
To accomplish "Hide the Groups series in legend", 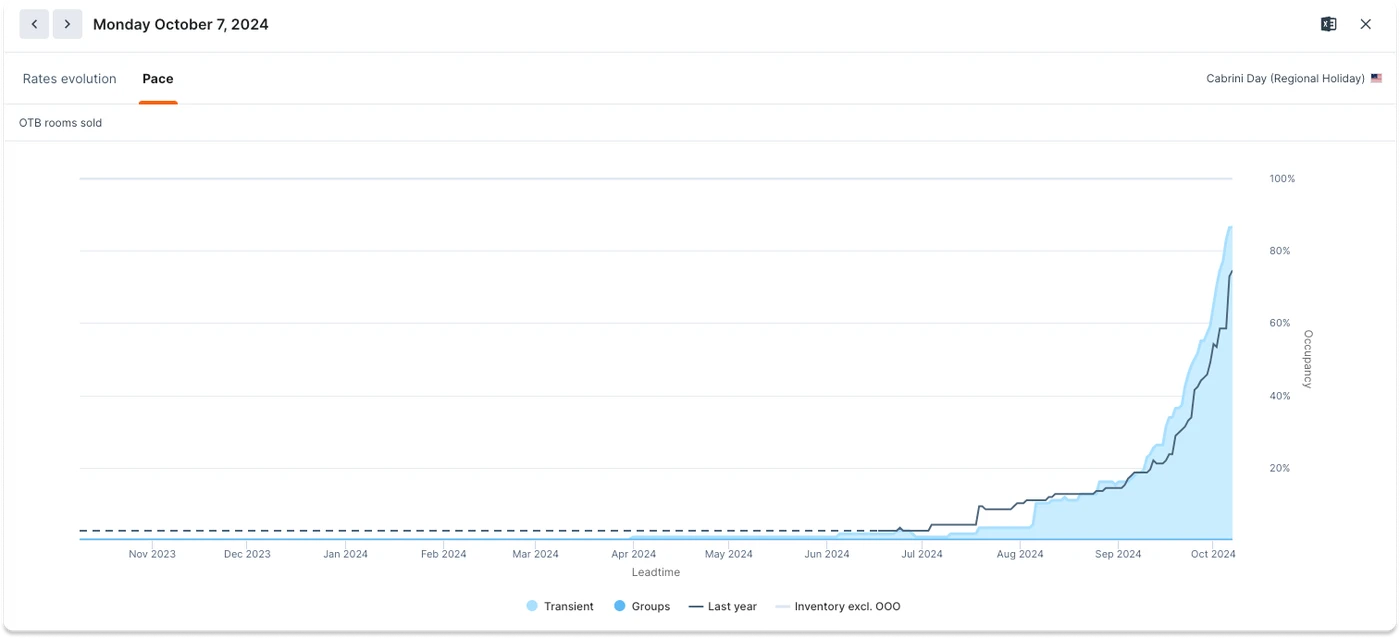I will click(x=642, y=606).
